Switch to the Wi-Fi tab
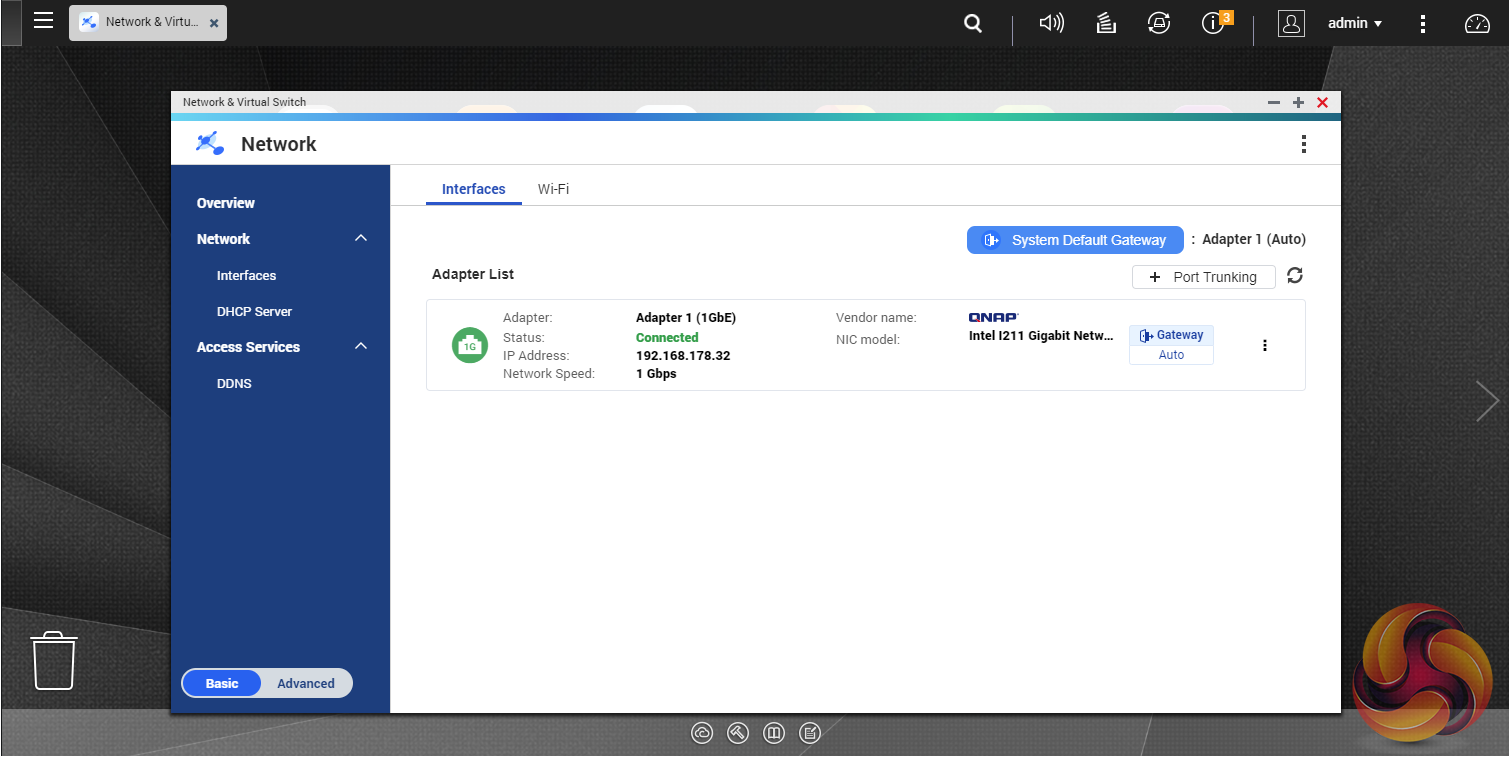This screenshot has width=1510, height=758. coord(553,189)
